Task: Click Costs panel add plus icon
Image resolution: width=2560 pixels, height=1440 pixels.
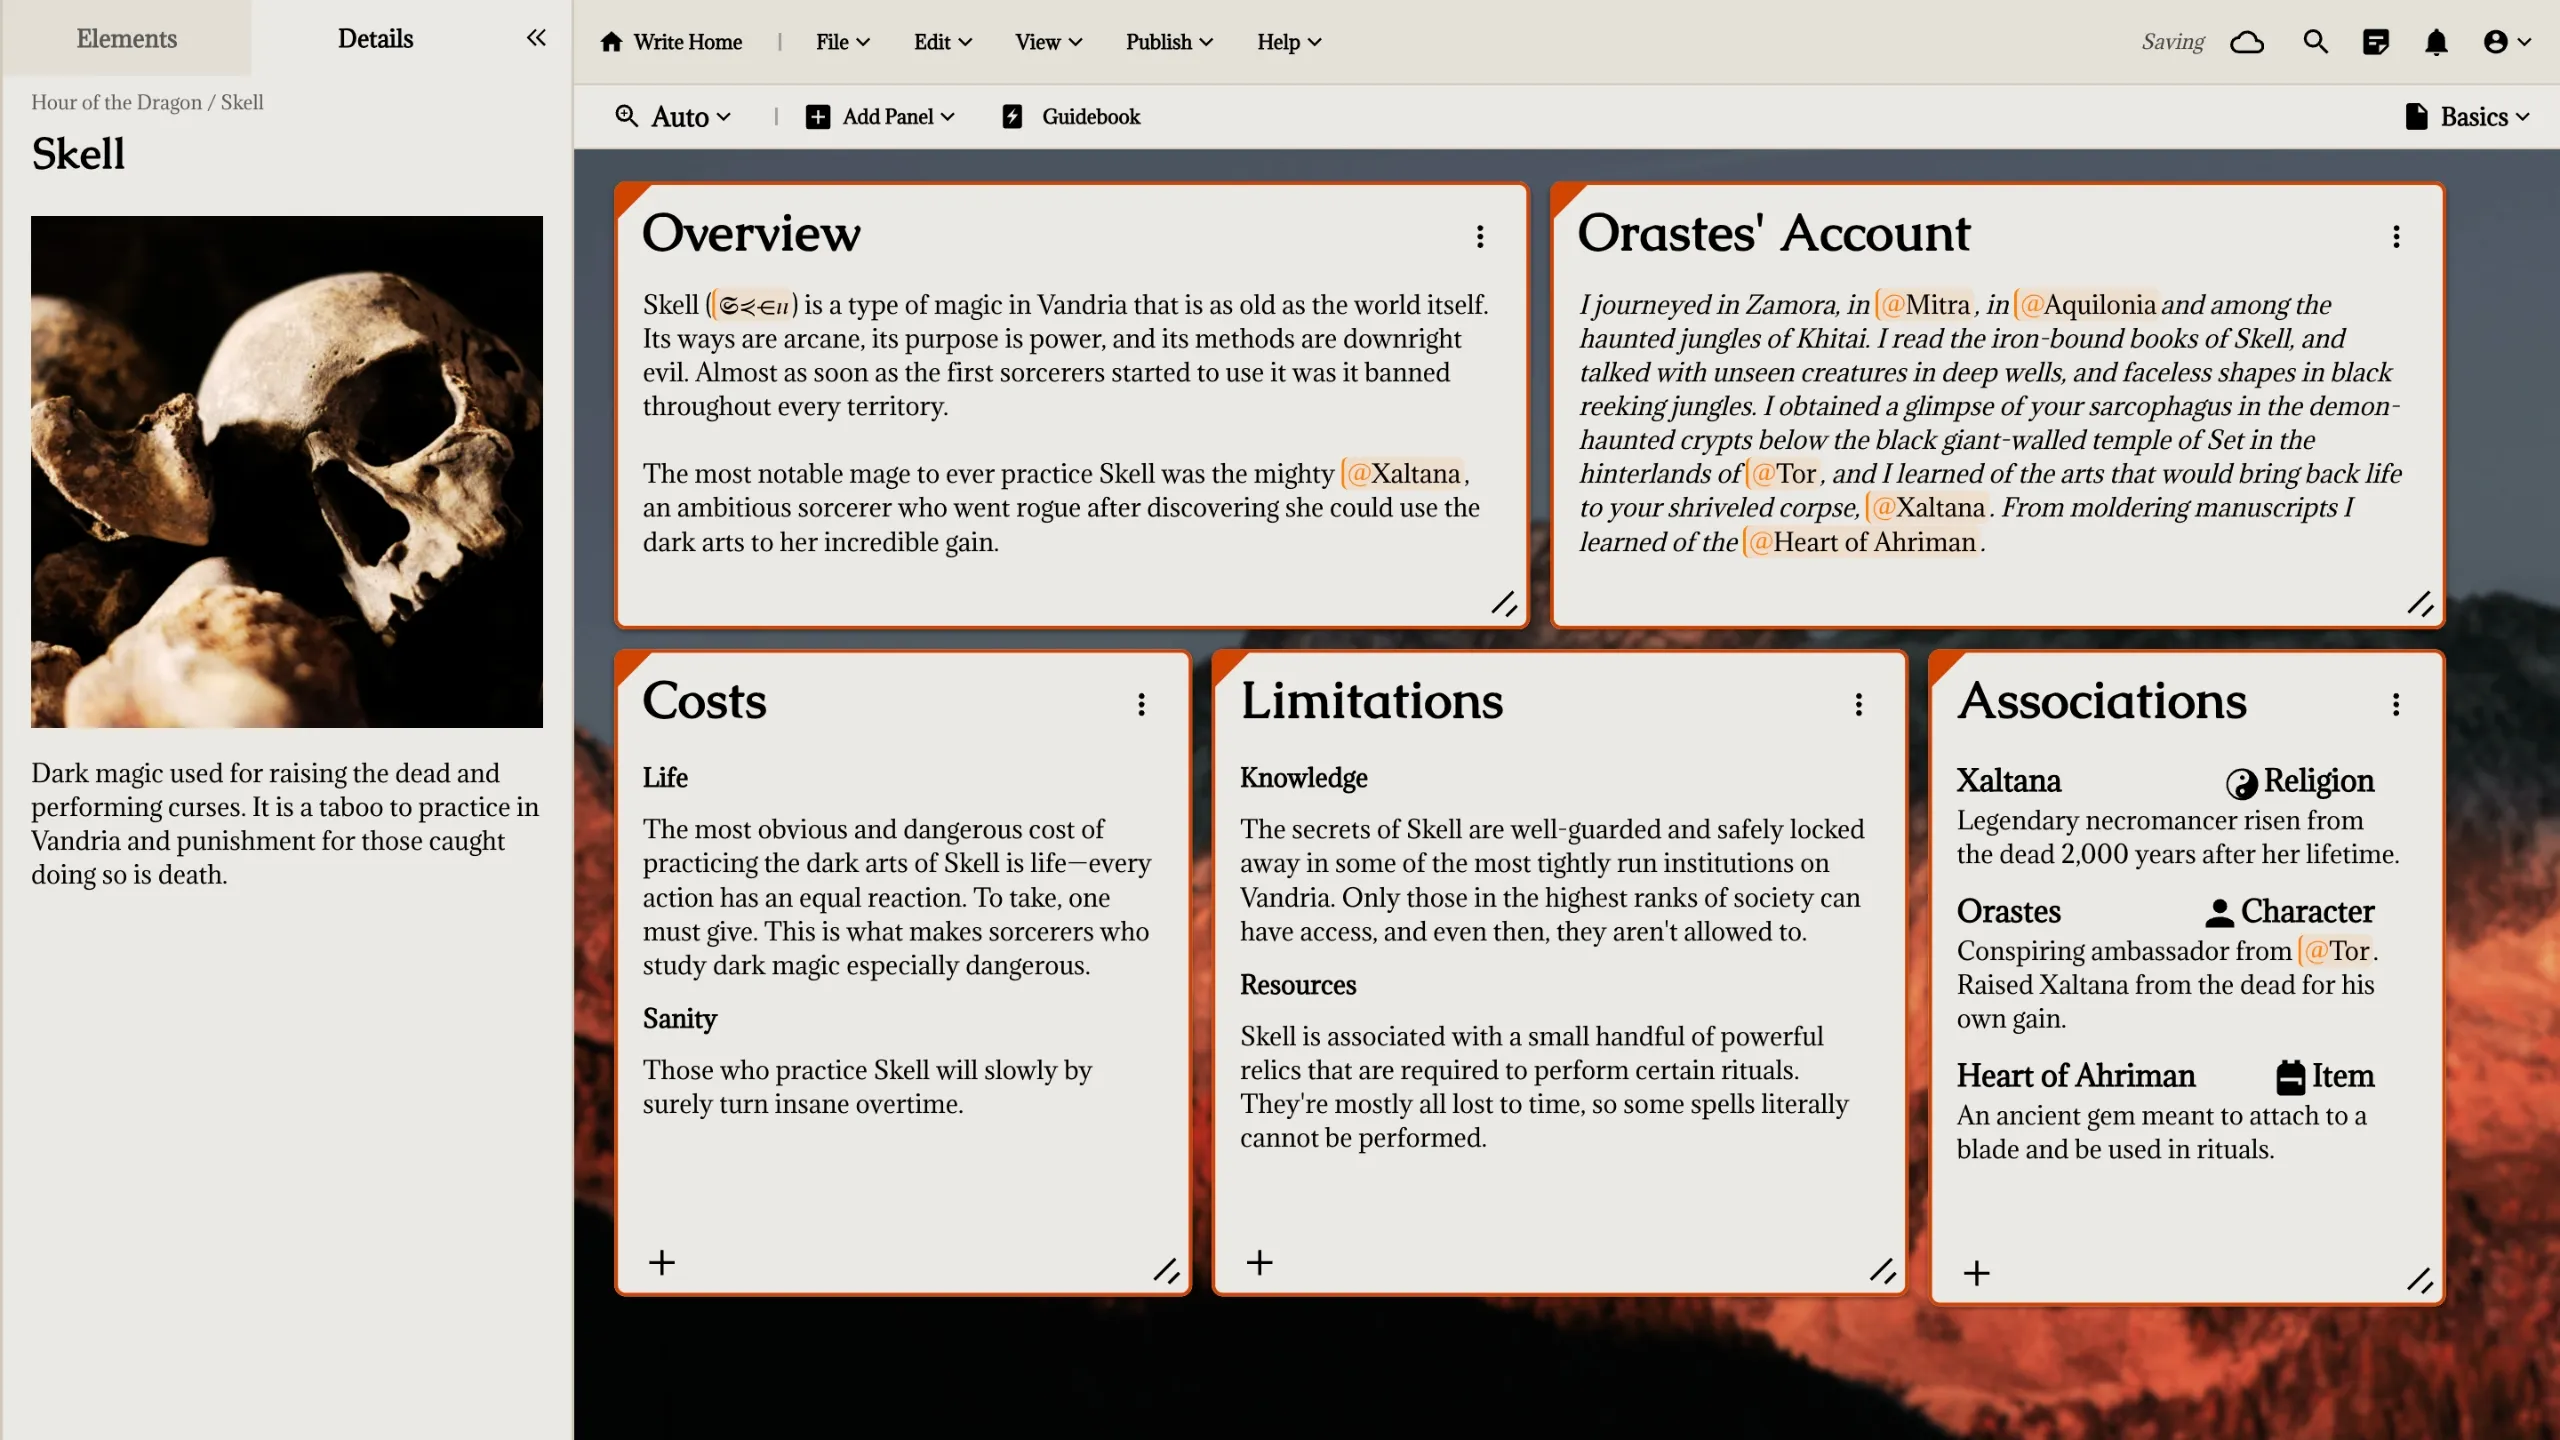Action: tap(662, 1262)
